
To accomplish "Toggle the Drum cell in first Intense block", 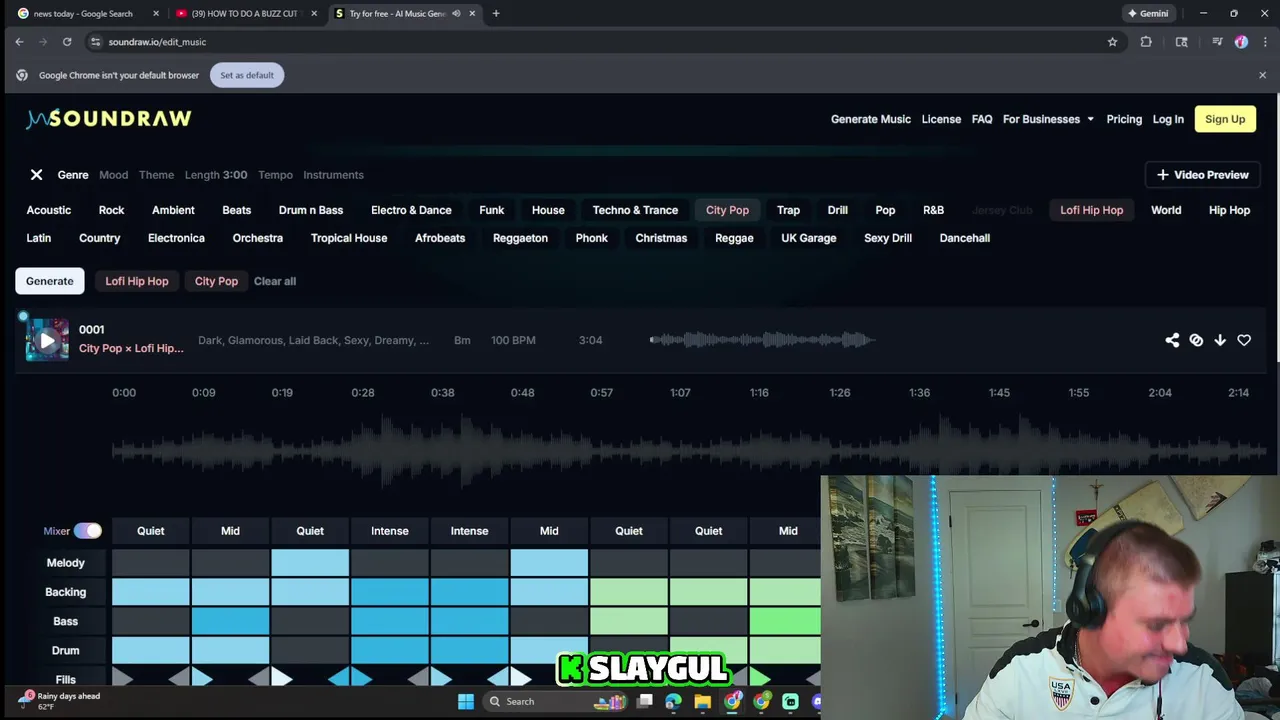I will pos(390,650).
